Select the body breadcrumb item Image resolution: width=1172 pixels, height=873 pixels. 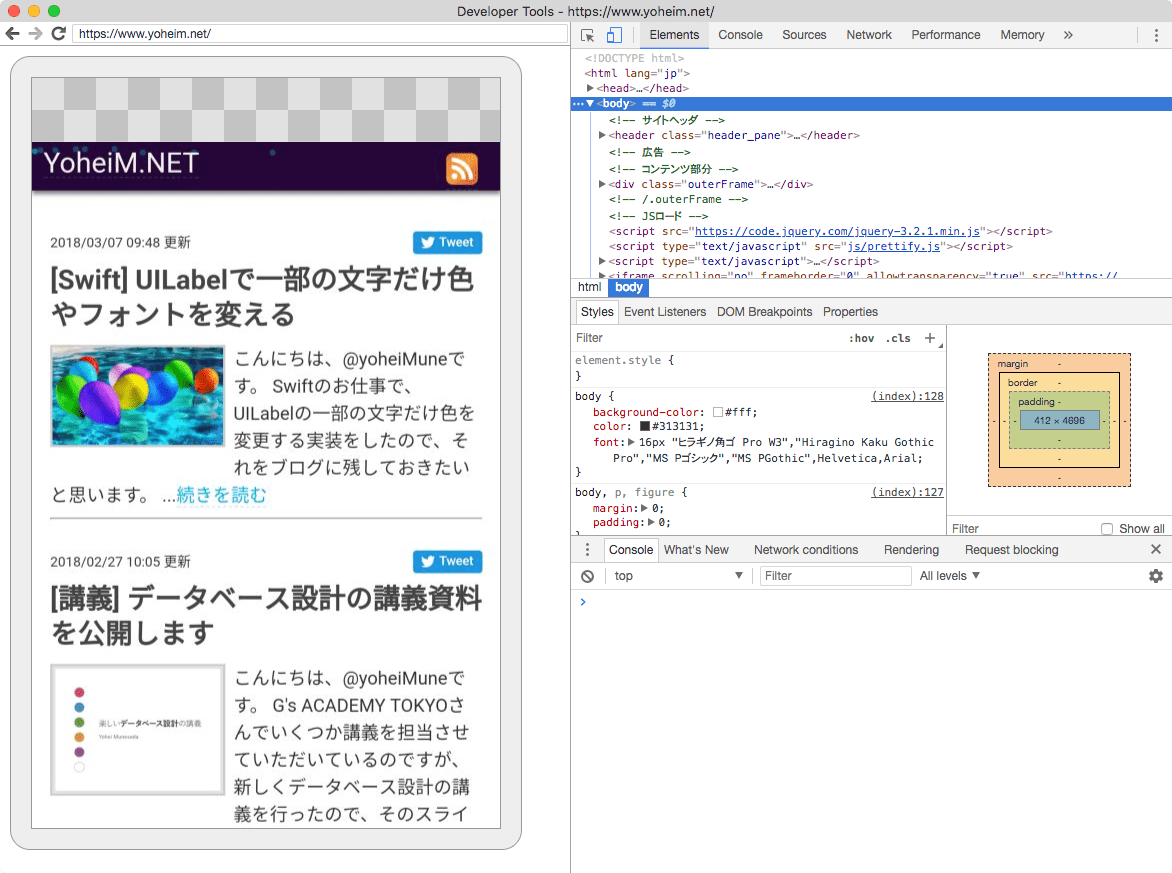click(629, 287)
